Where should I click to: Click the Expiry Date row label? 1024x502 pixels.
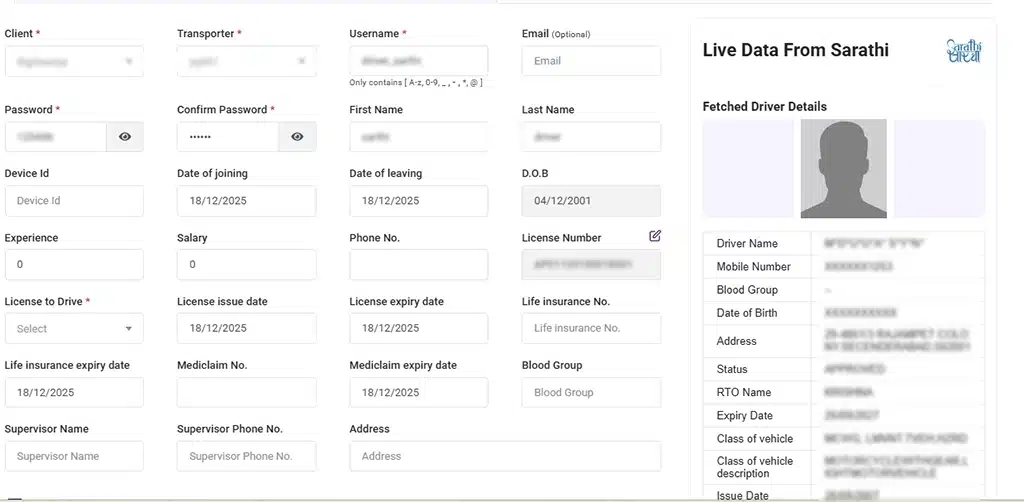coord(744,415)
